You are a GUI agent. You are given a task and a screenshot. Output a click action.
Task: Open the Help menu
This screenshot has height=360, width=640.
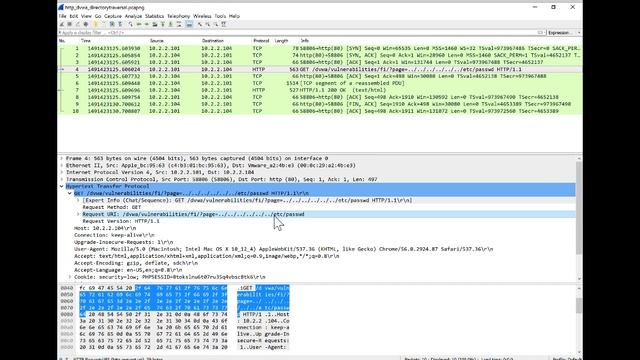tap(234, 16)
